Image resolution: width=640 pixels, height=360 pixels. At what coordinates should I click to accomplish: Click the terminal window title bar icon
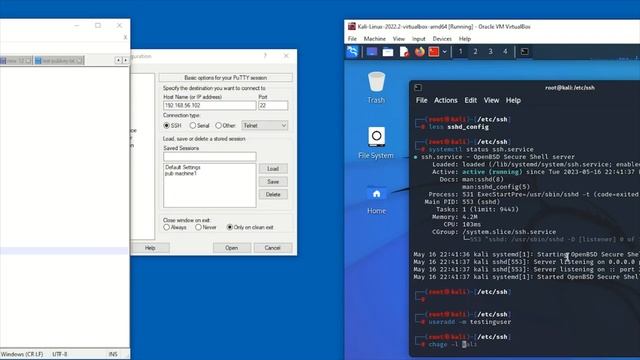tap(418, 87)
